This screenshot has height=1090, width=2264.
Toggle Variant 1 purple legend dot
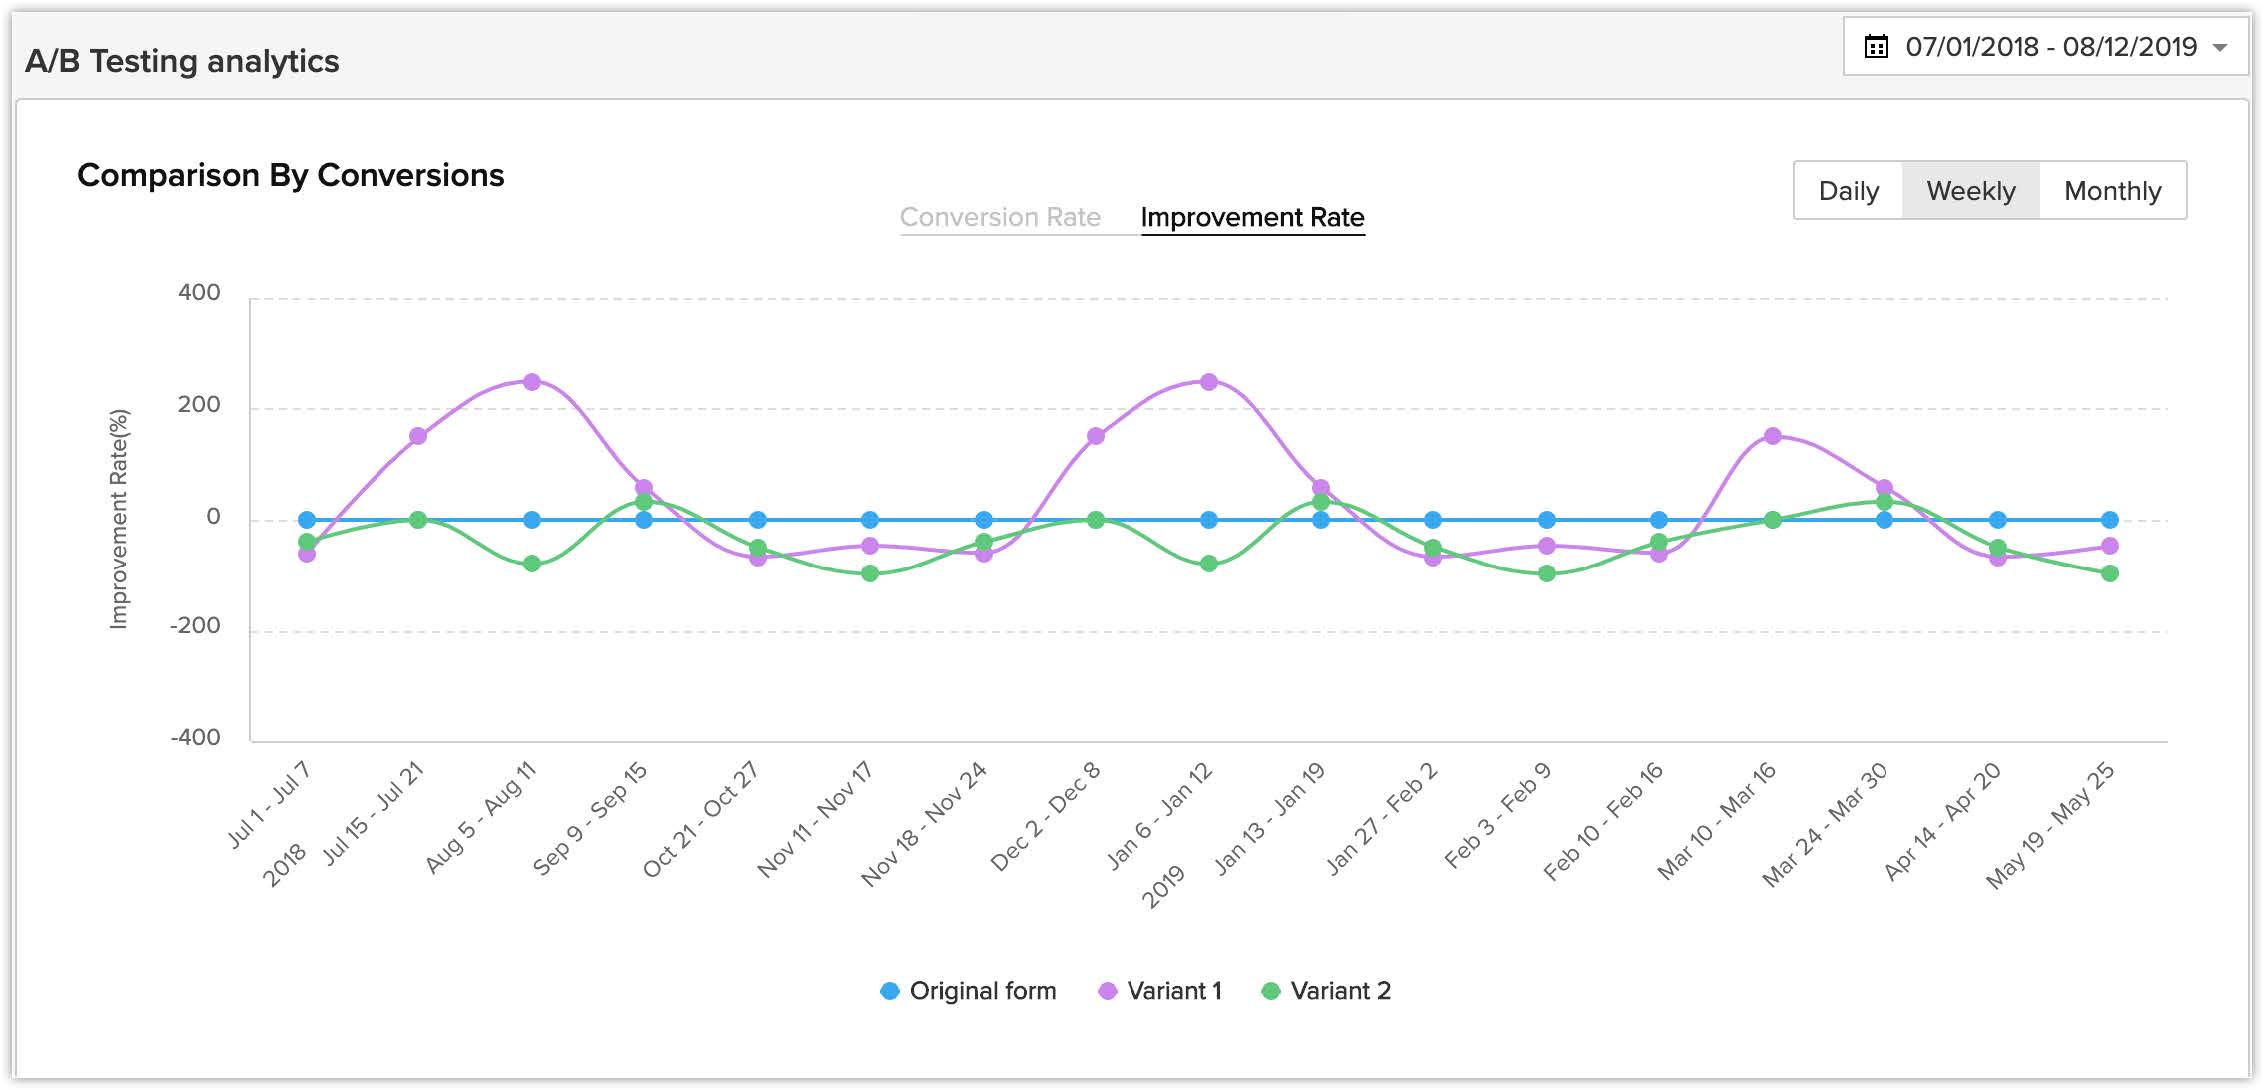pos(1107,991)
